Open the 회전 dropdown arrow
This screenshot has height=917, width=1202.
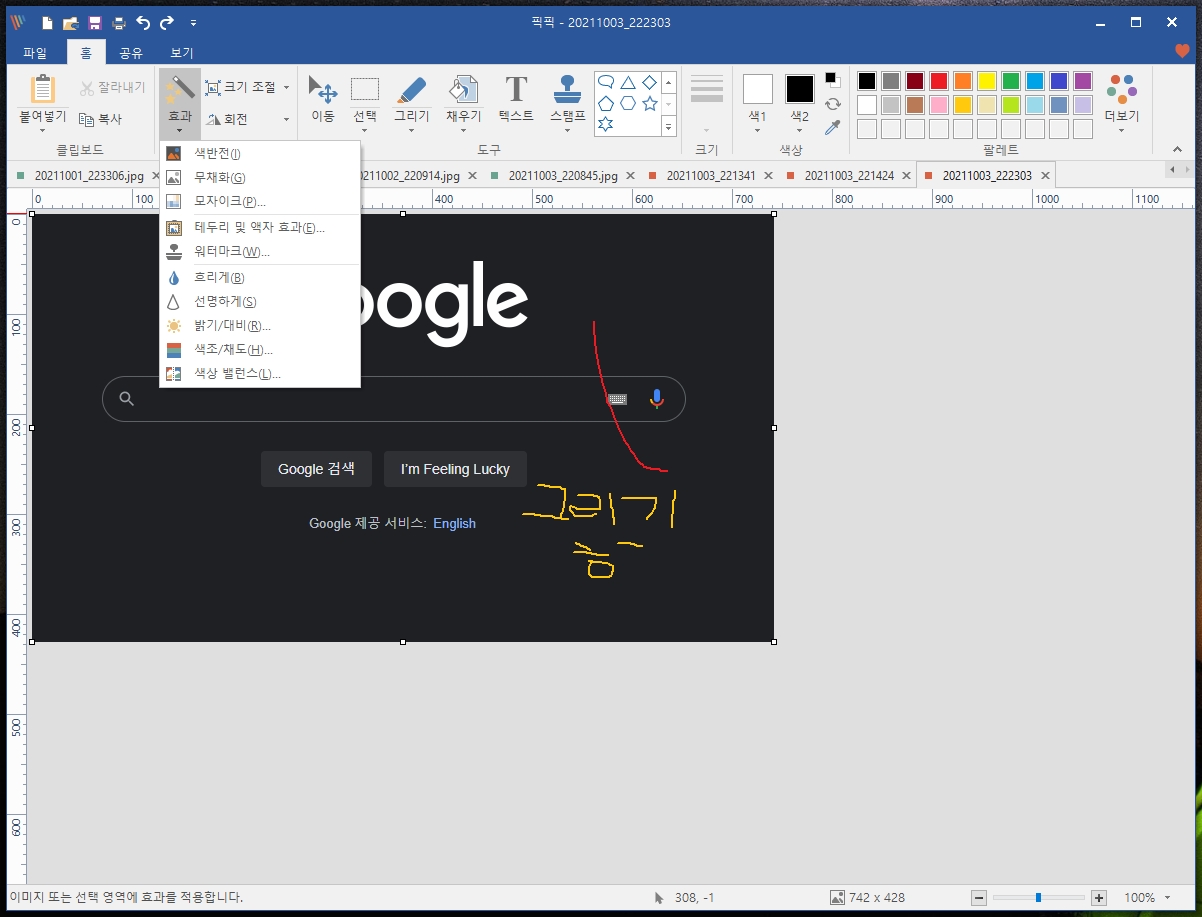[286, 119]
